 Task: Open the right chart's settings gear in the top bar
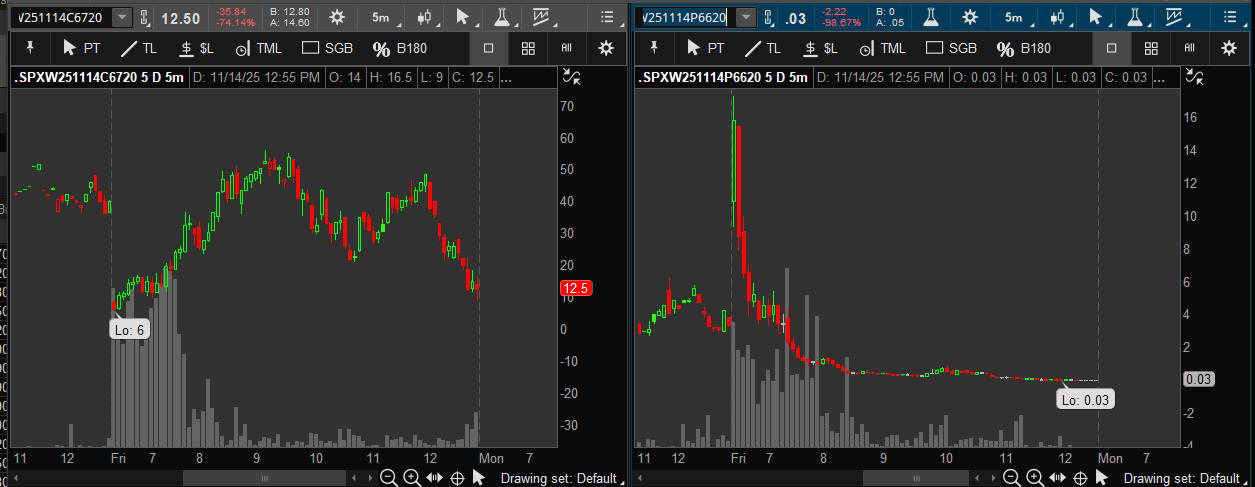click(970, 17)
